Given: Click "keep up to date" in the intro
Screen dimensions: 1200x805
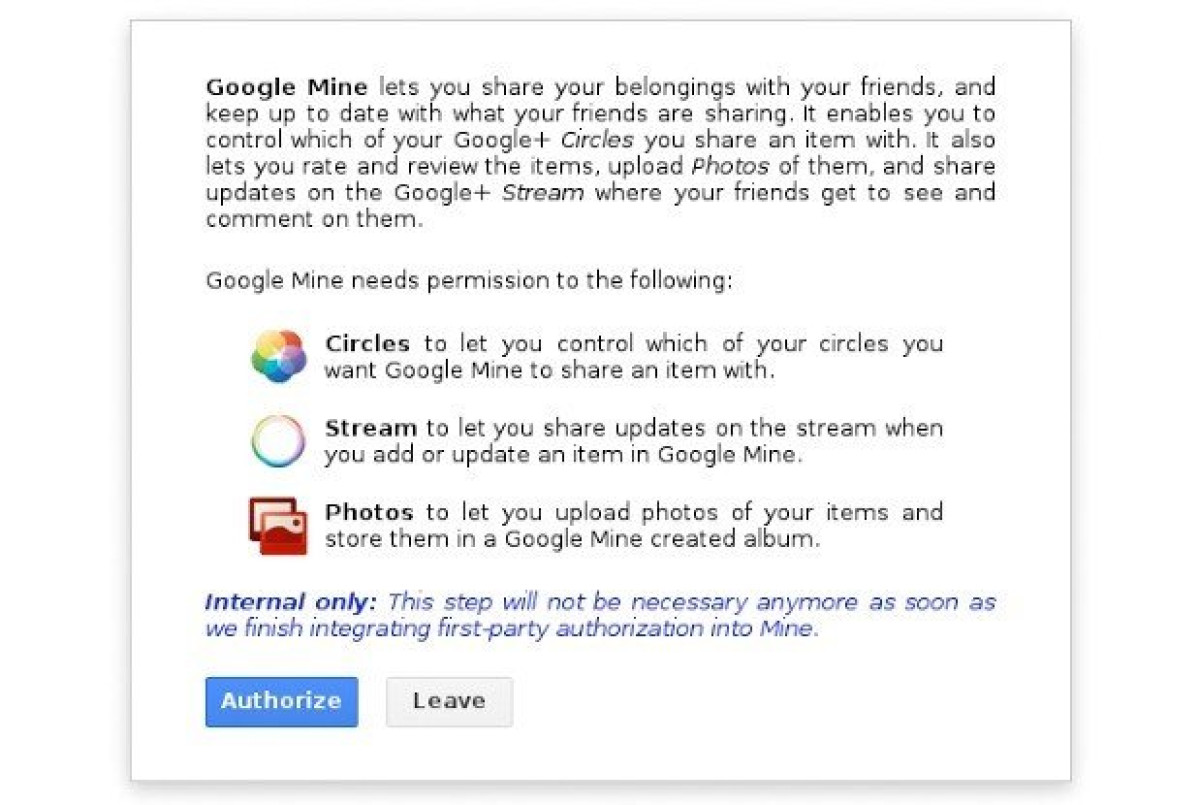Looking at the screenshot, I should tap(292, 113).
